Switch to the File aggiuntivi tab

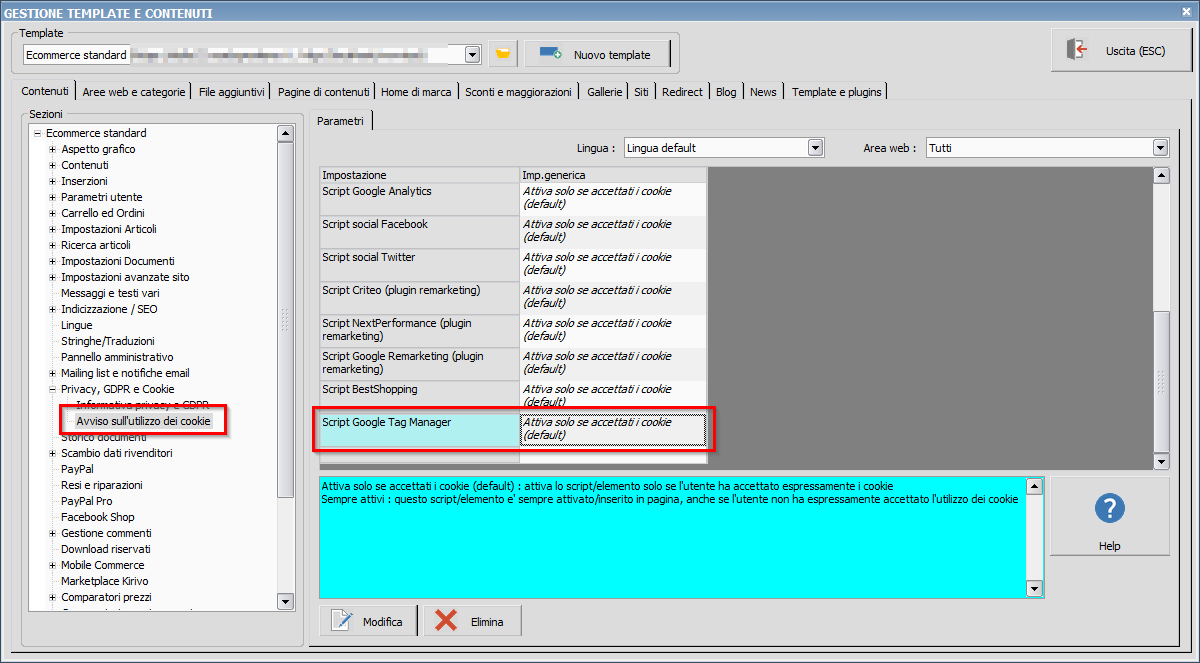pyautogui.click(x=232, y=92)
